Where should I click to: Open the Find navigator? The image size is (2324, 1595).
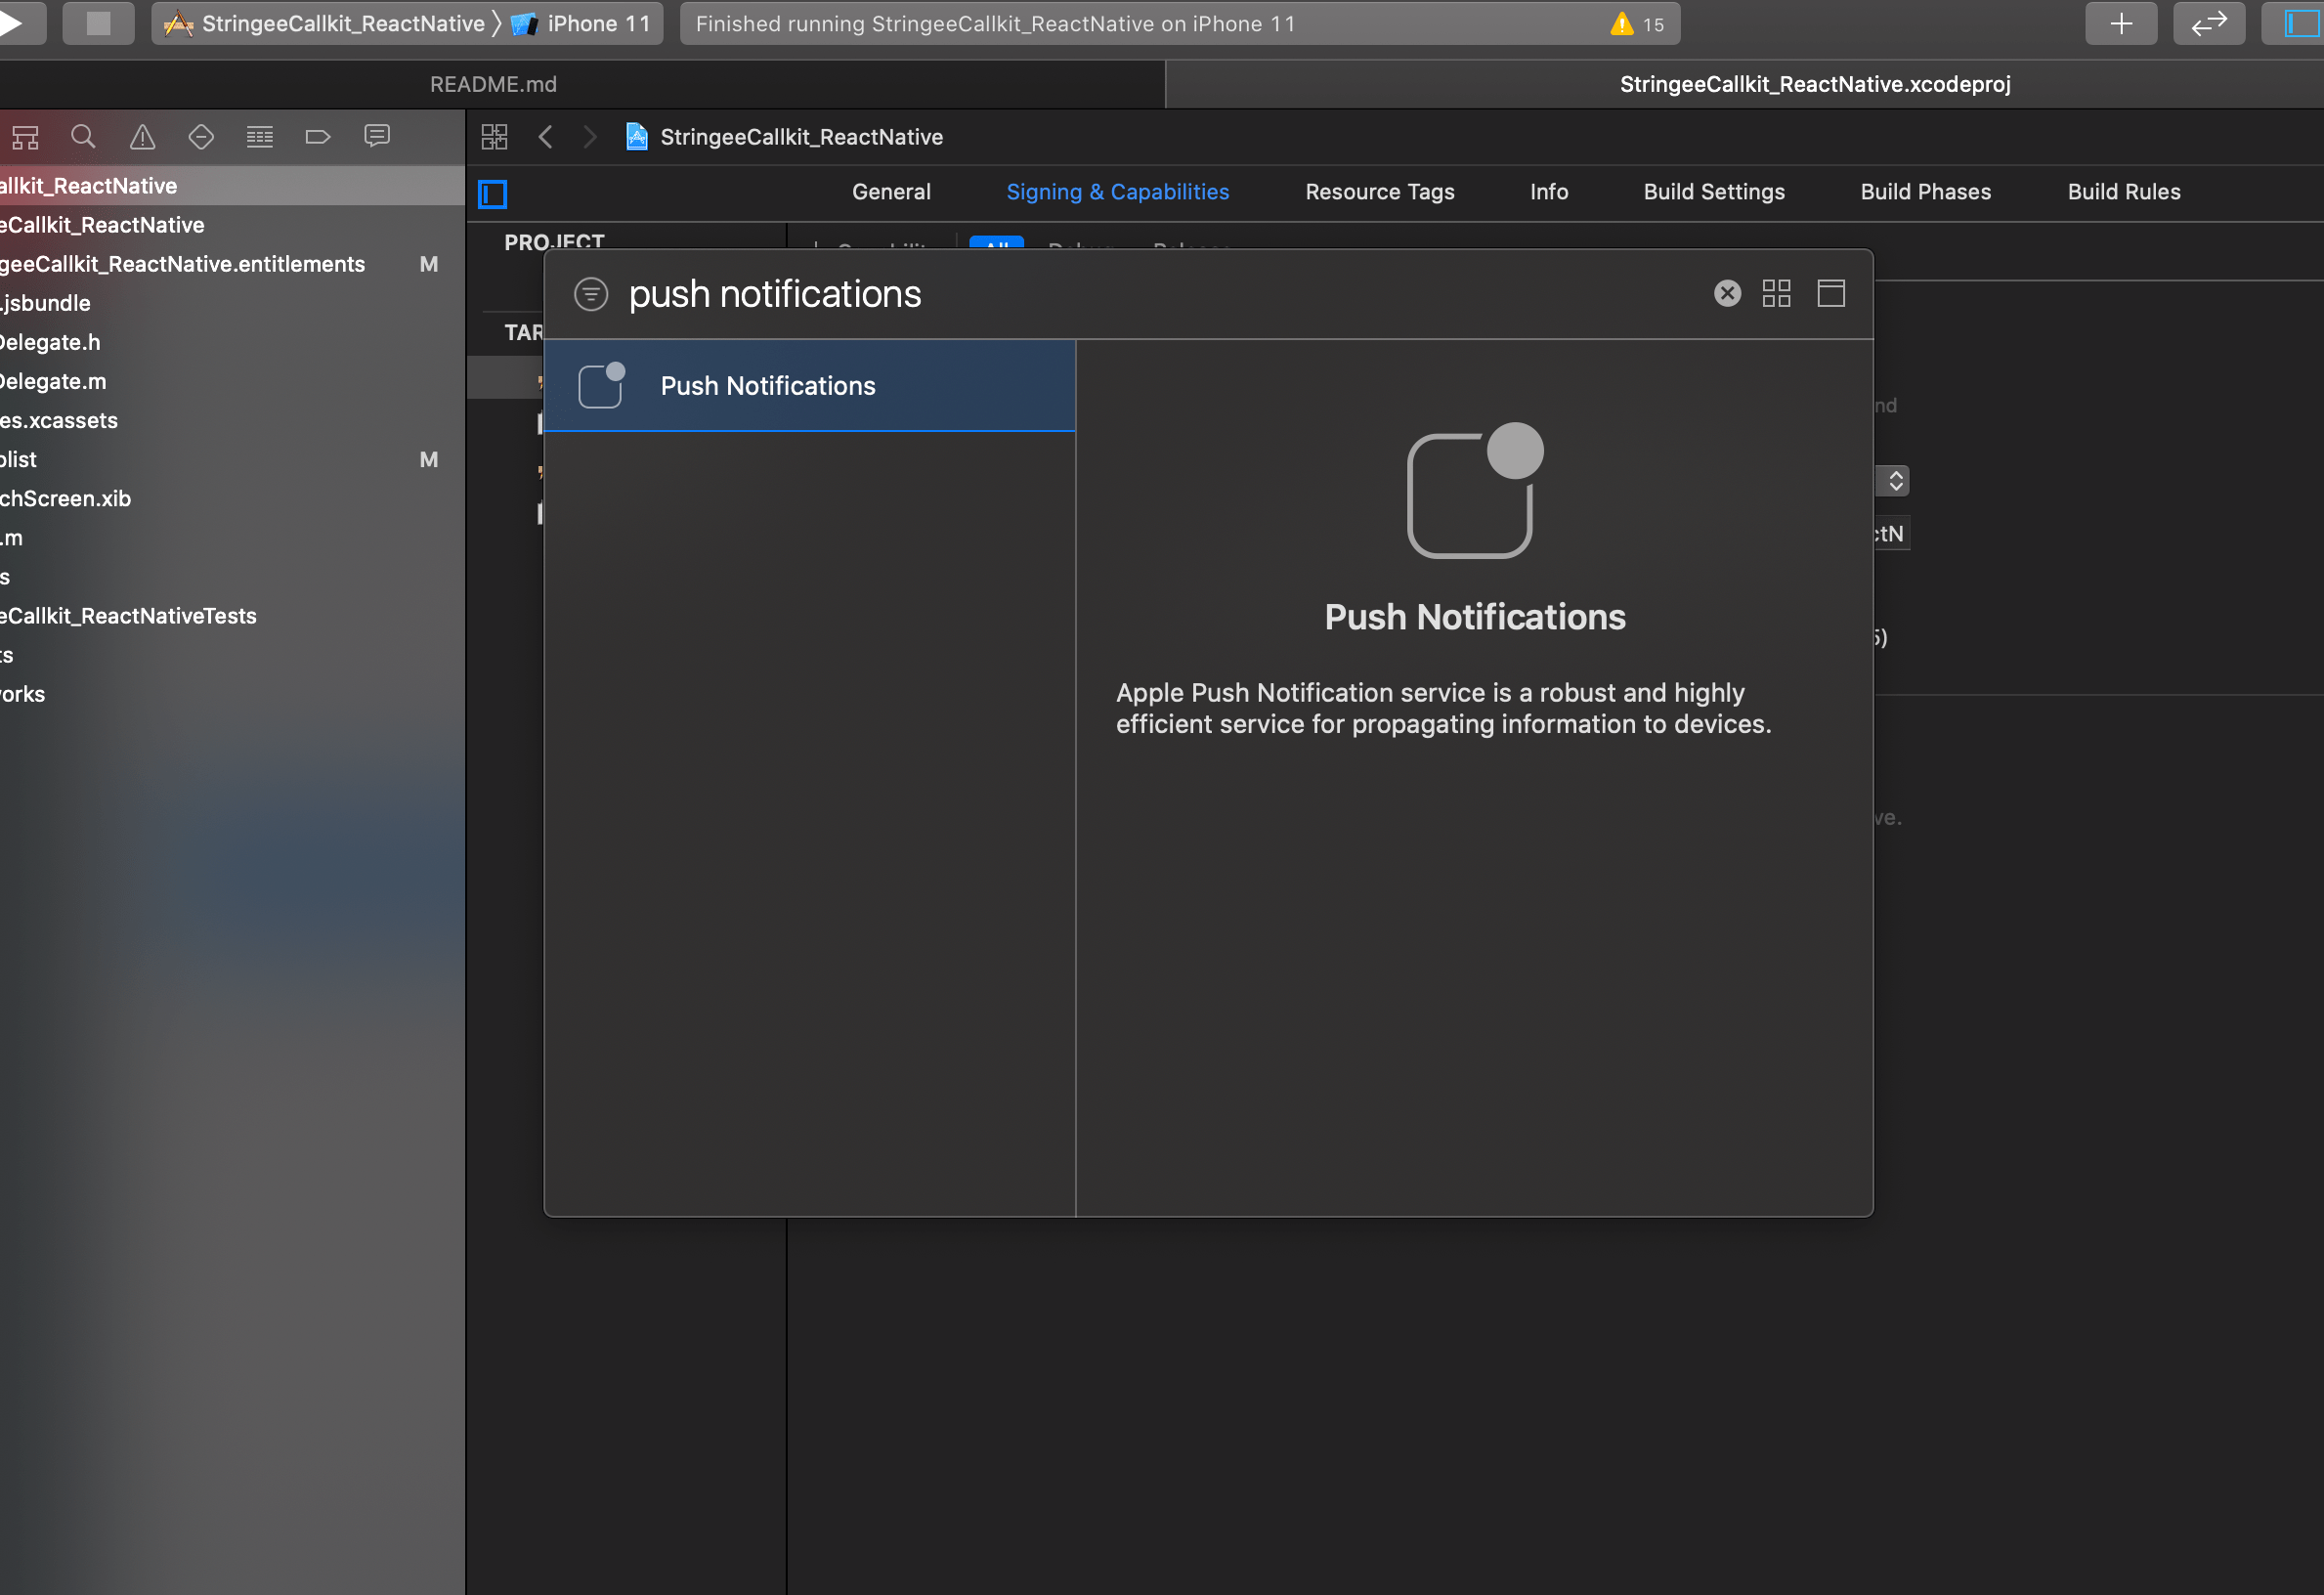tap(84, 137)
